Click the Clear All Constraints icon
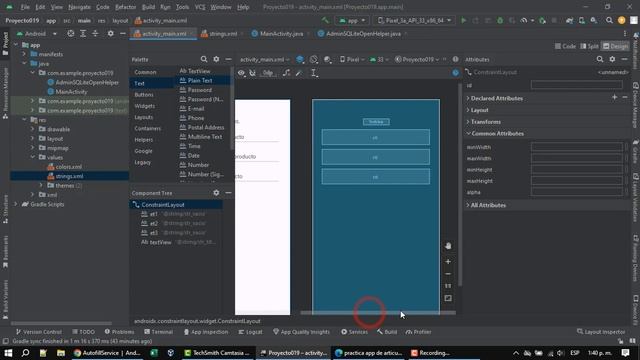 click(x=287, y=73)
